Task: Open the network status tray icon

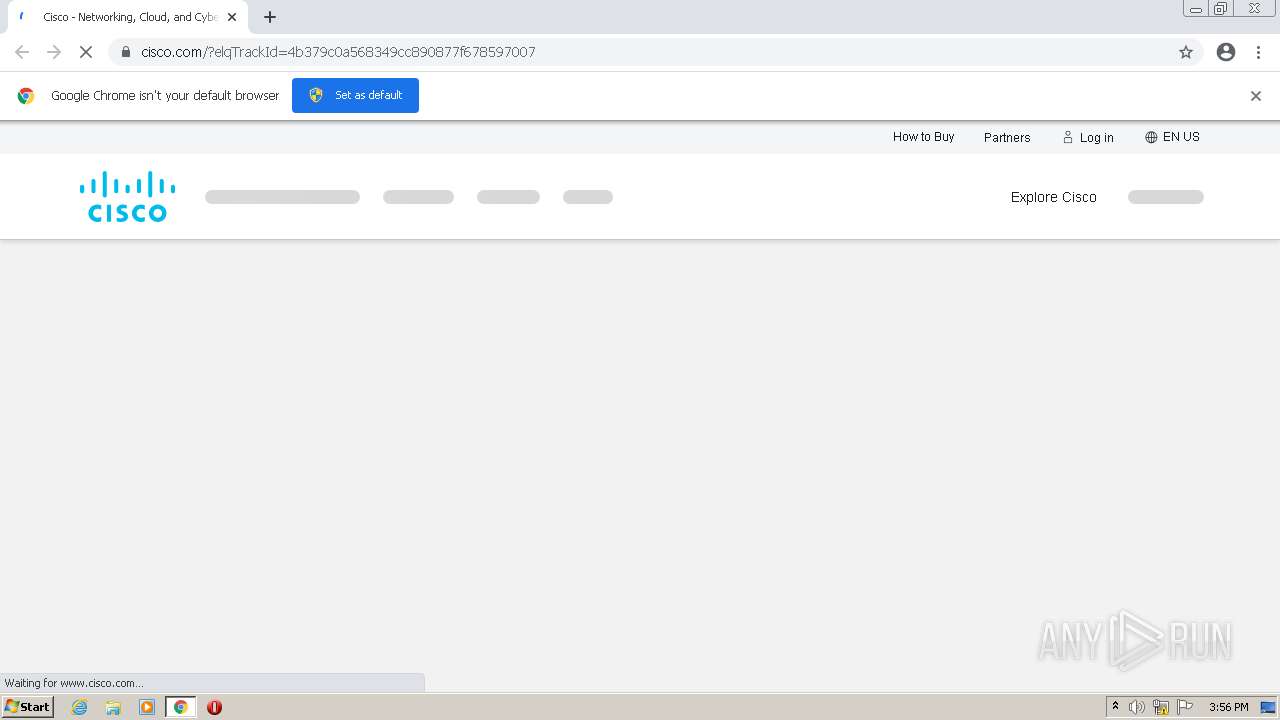Action: [x=1161, y=707]
